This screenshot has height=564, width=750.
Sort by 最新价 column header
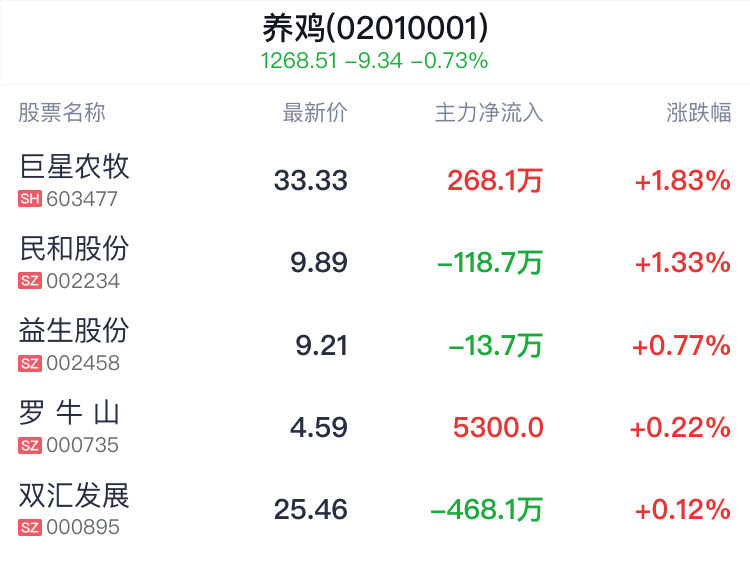click(x=315, y=112)
